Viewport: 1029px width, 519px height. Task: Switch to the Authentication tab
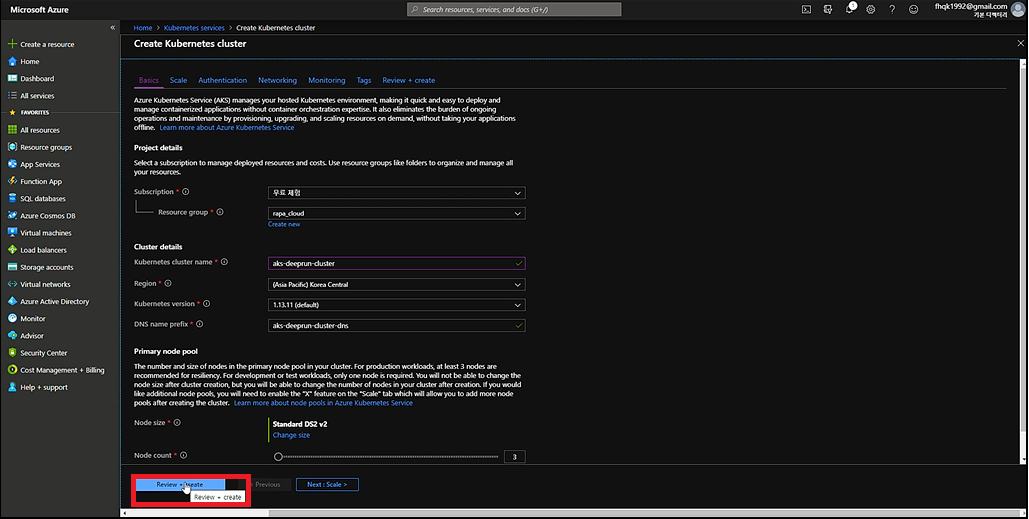[222, 80]
